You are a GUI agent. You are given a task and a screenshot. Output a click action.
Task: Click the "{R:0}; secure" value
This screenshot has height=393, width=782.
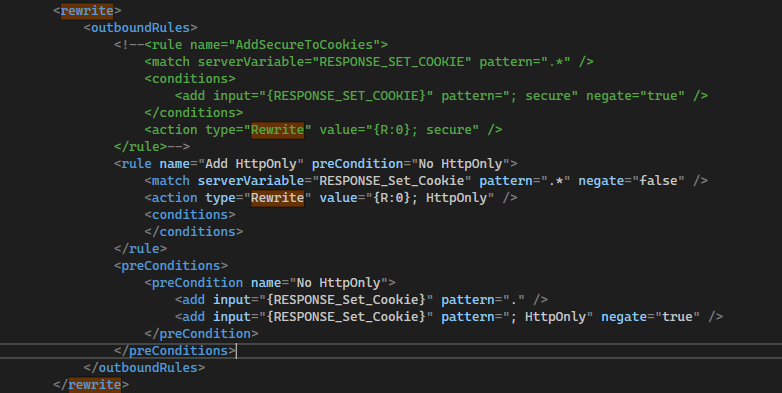pyautogui.click(x=422, y=130)
